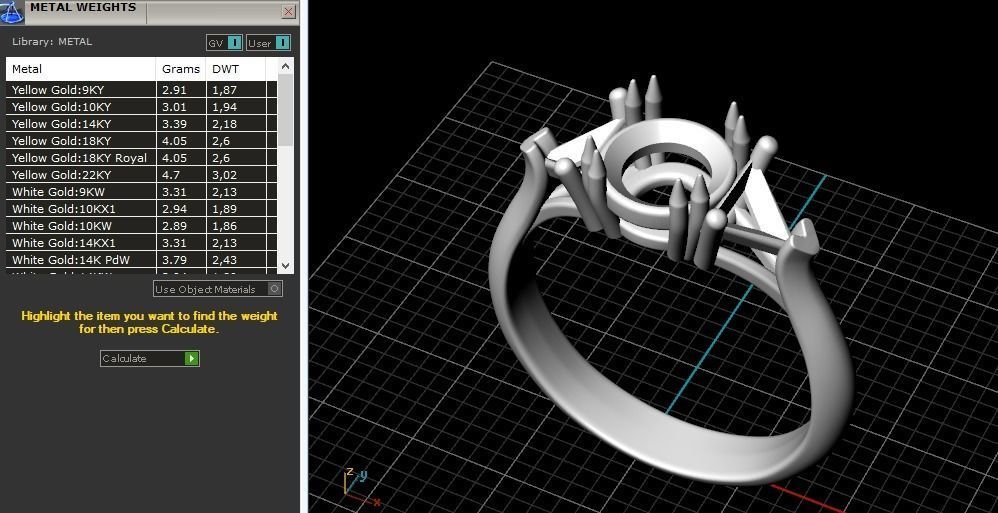
Task: Click the 4.7 grams value
Action: tap(171, 174)
